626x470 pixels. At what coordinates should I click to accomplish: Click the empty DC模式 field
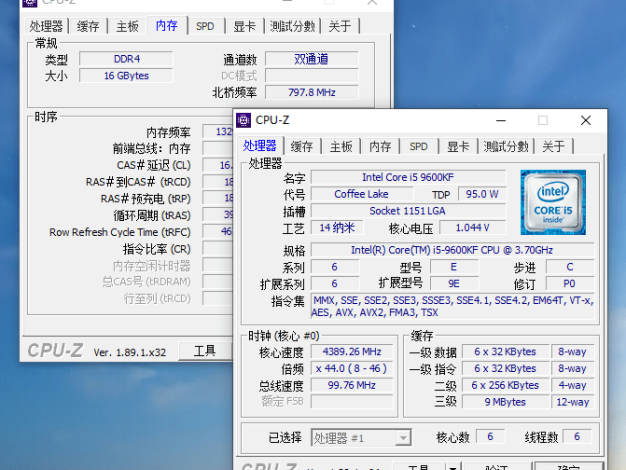[312, 75]
